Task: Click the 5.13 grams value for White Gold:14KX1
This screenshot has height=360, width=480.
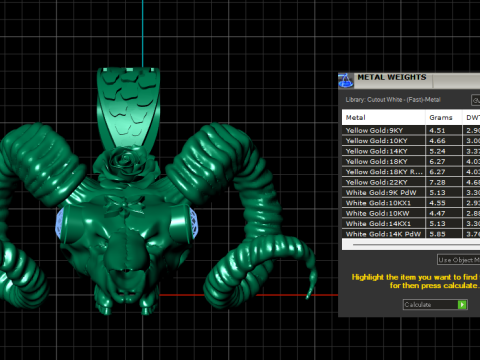Action: [x=437, y=223]
